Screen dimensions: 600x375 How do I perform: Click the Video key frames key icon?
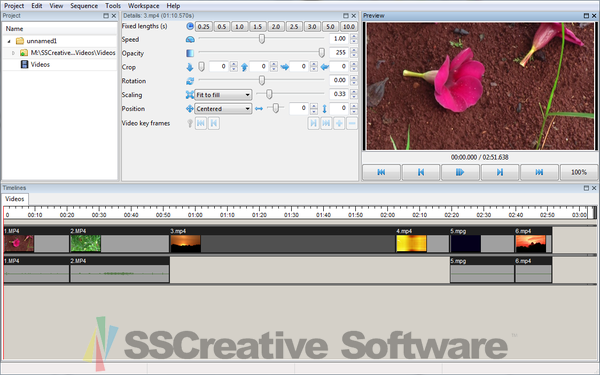coord(190,123)
